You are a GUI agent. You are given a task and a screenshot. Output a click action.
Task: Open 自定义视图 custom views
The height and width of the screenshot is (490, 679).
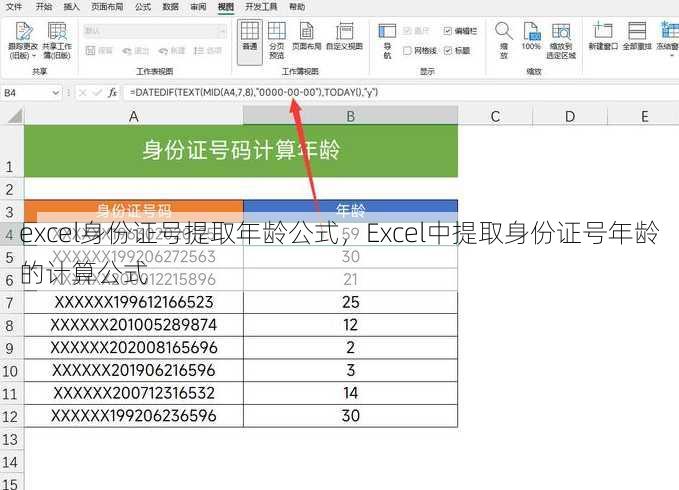pos(344,36)
